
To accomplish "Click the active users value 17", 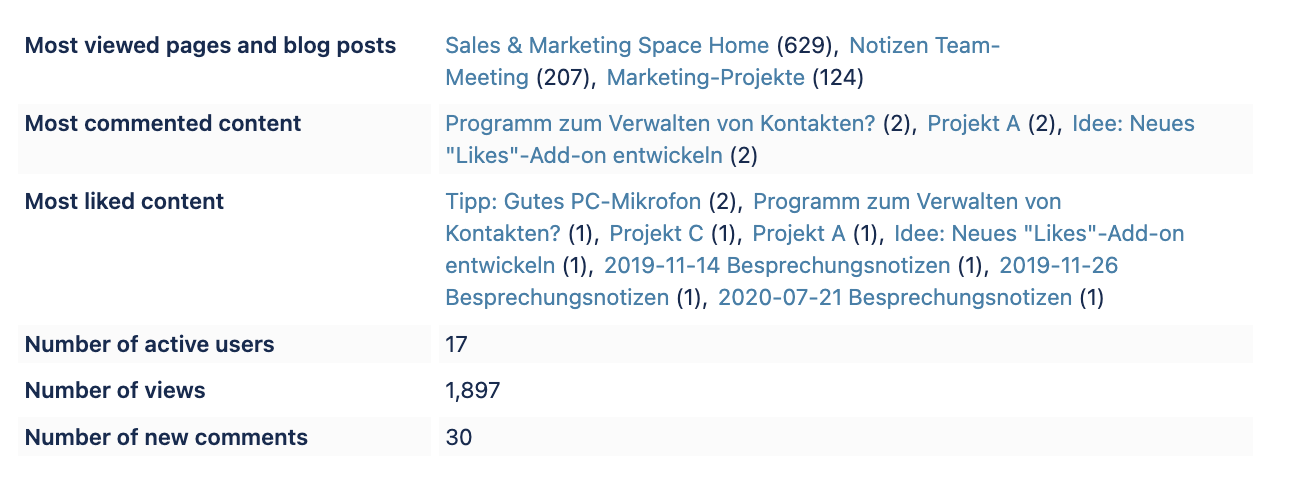I will click(457, 345).
